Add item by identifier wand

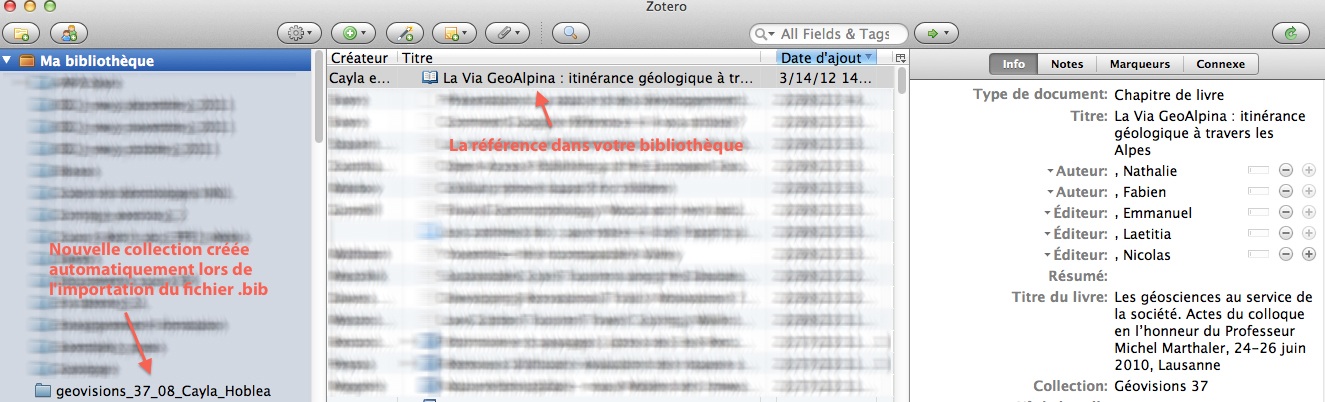[405, 33]
